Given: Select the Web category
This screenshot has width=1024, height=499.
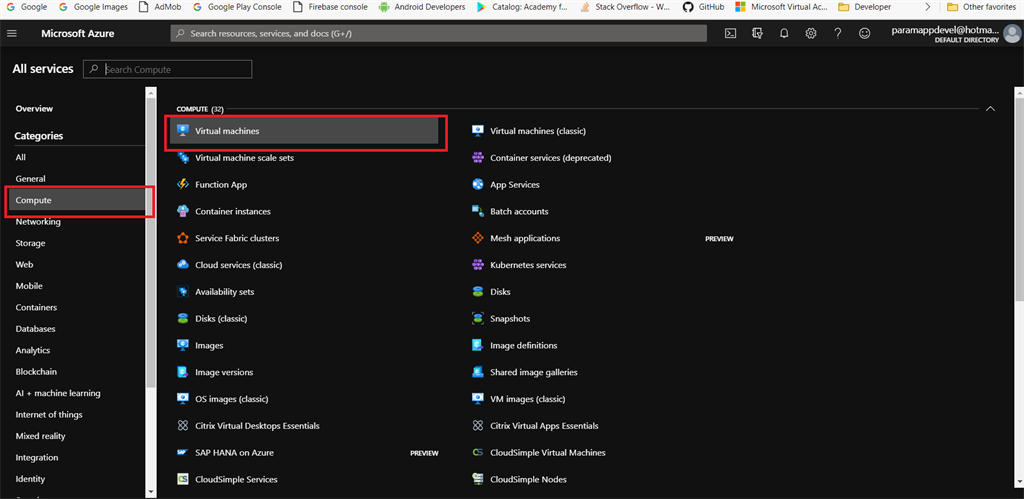Looking at the screenshot, I should [x=24, y=265].
